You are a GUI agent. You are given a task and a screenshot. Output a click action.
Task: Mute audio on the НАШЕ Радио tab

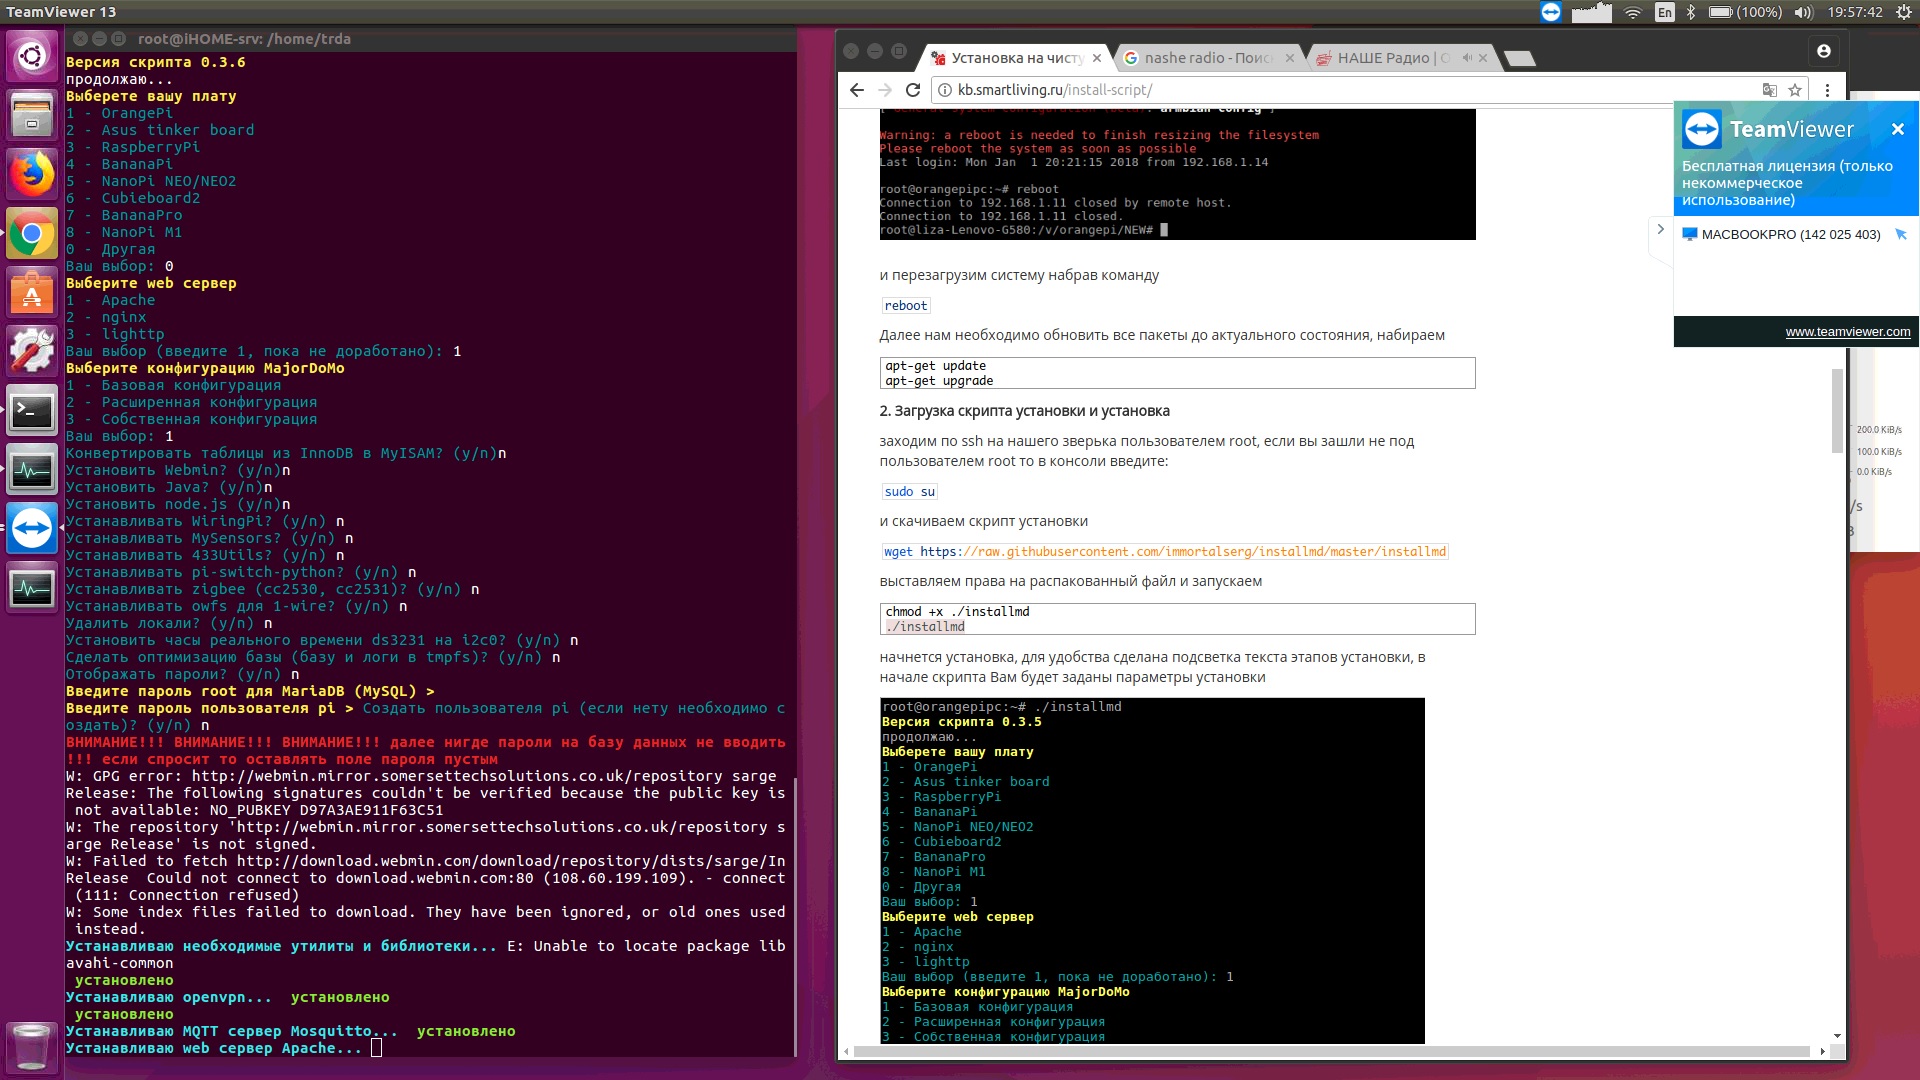pyautogui.click(x=1465, y=57)
